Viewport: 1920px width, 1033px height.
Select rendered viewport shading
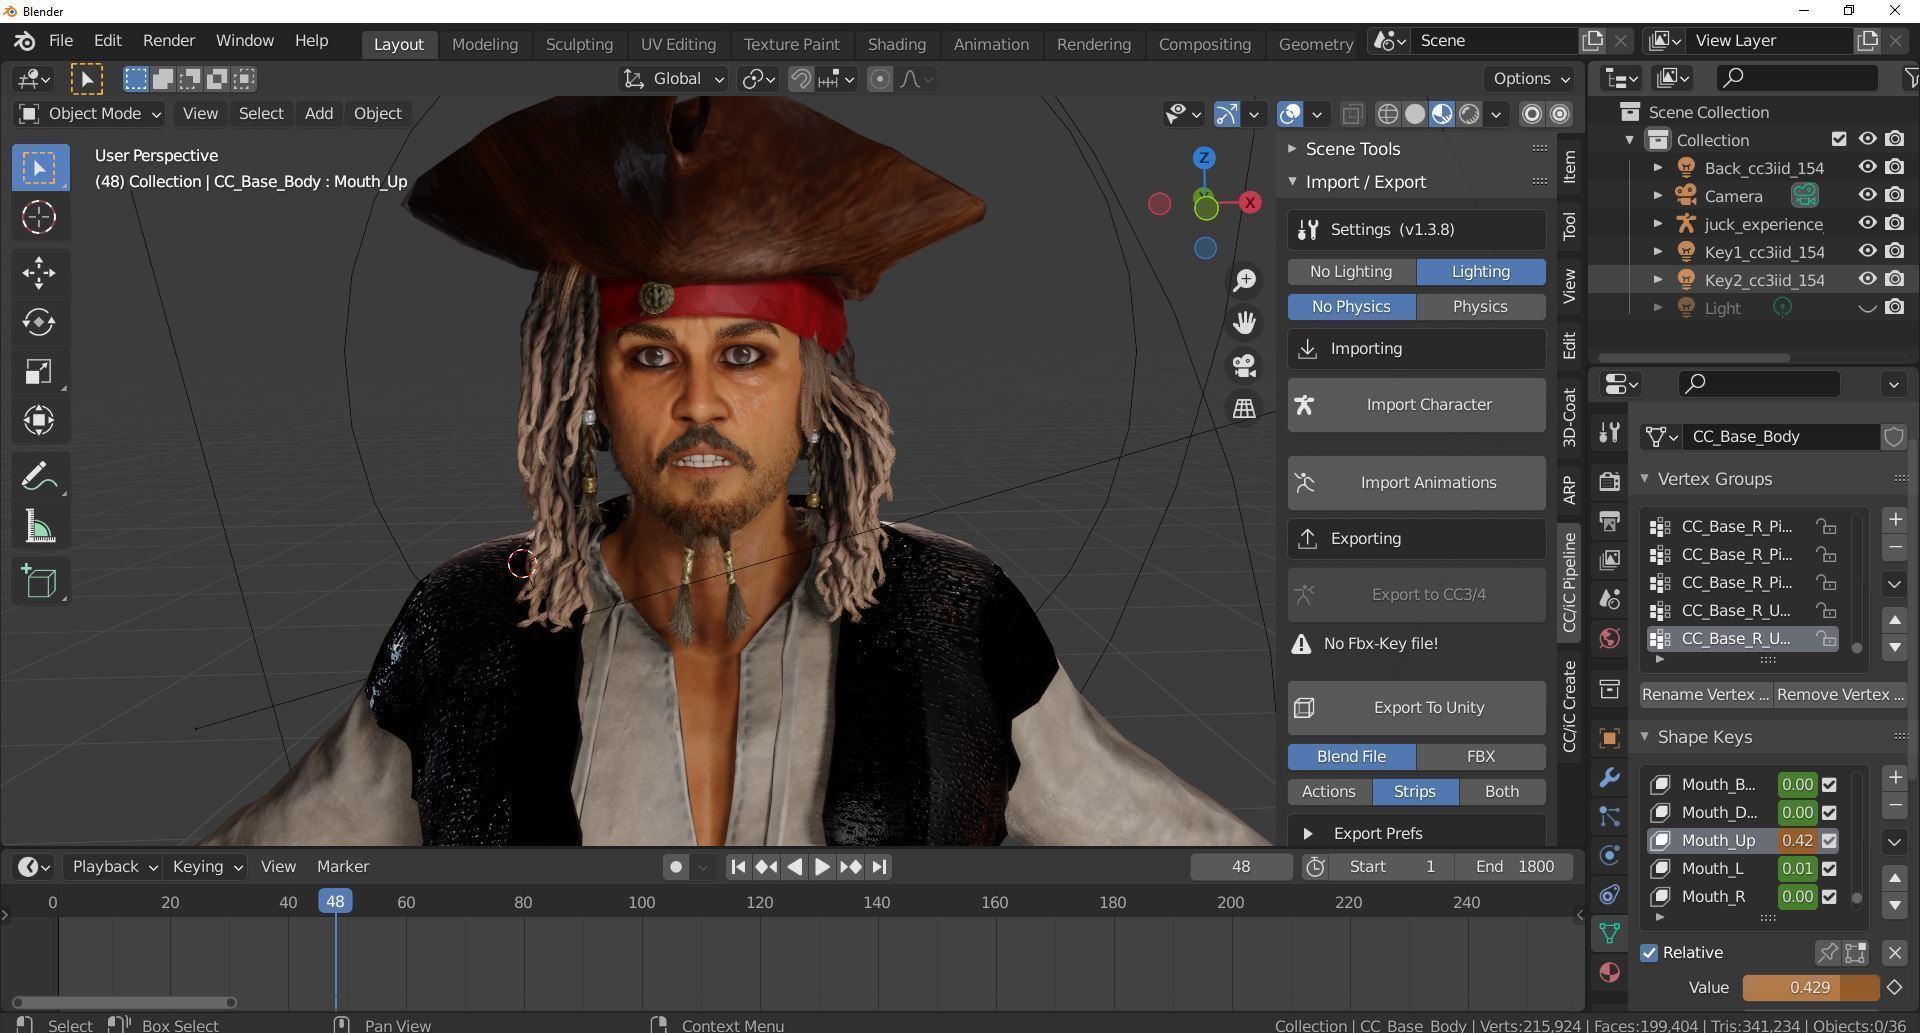1469,114
